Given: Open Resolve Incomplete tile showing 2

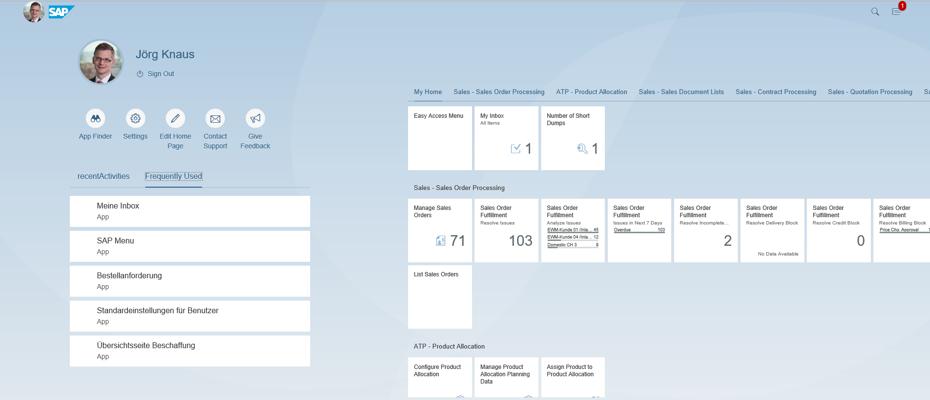Looking at the screenshot, I should 706,230.
